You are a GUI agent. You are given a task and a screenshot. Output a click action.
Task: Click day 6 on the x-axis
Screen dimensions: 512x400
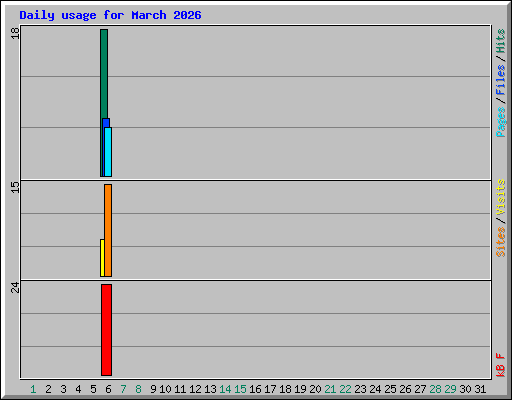[x=108, y=389]
